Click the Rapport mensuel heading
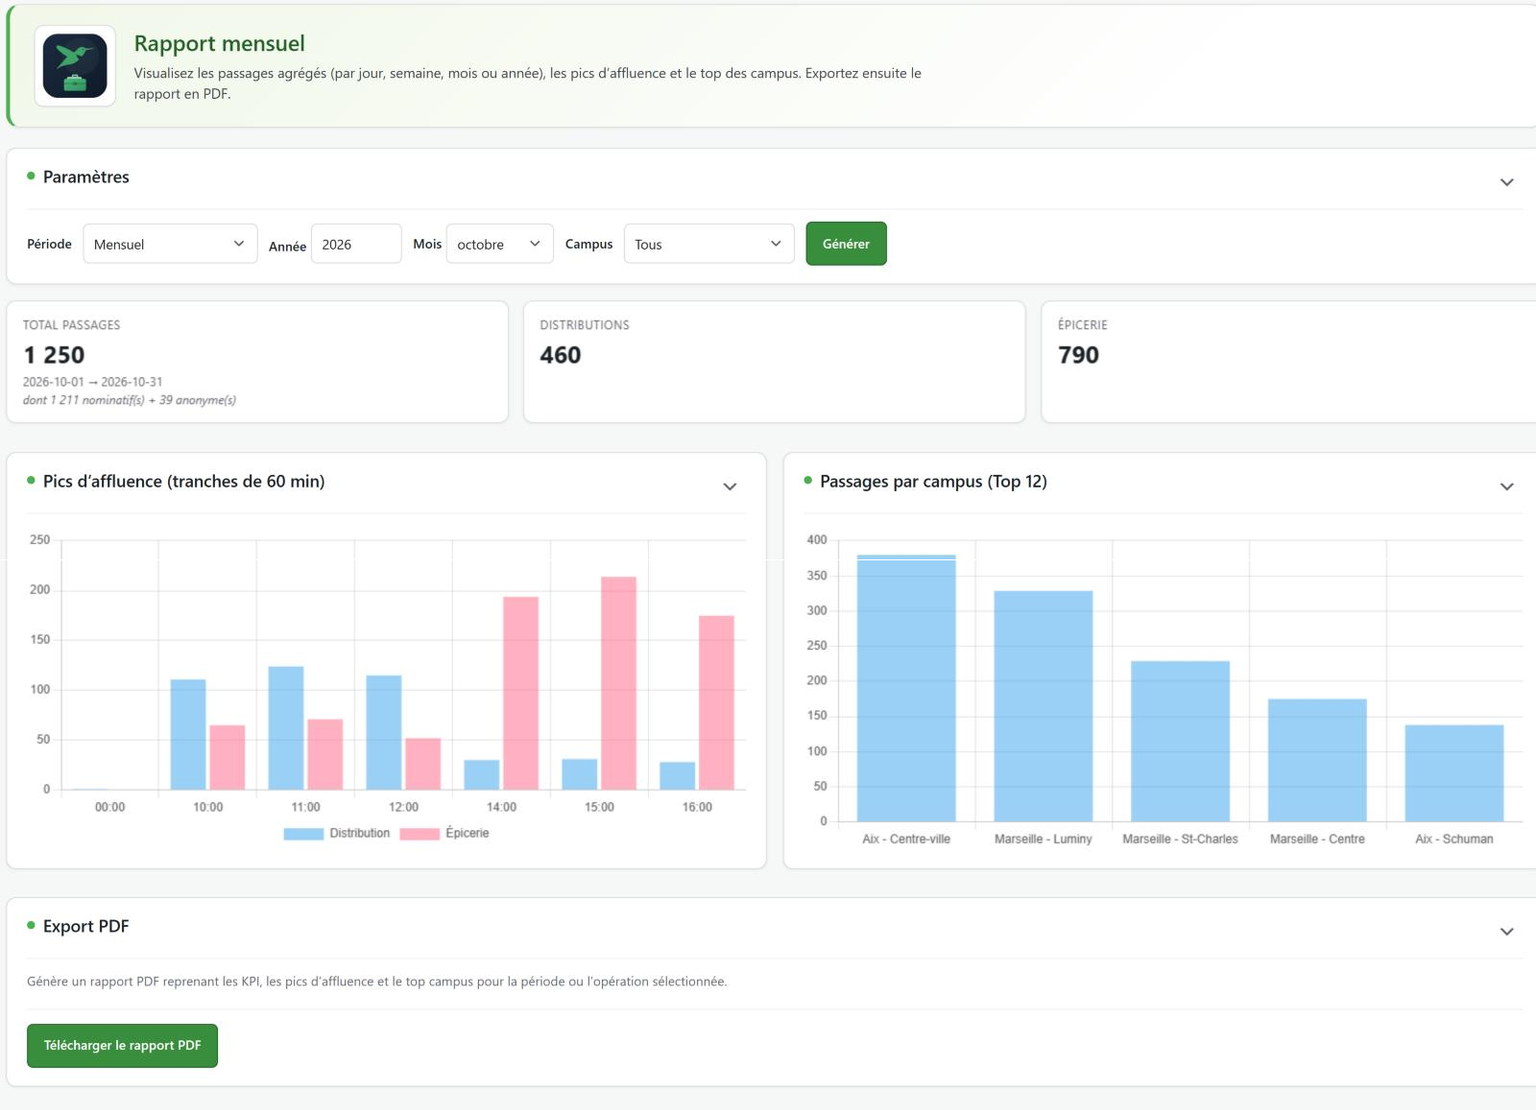 pos(219,43)
